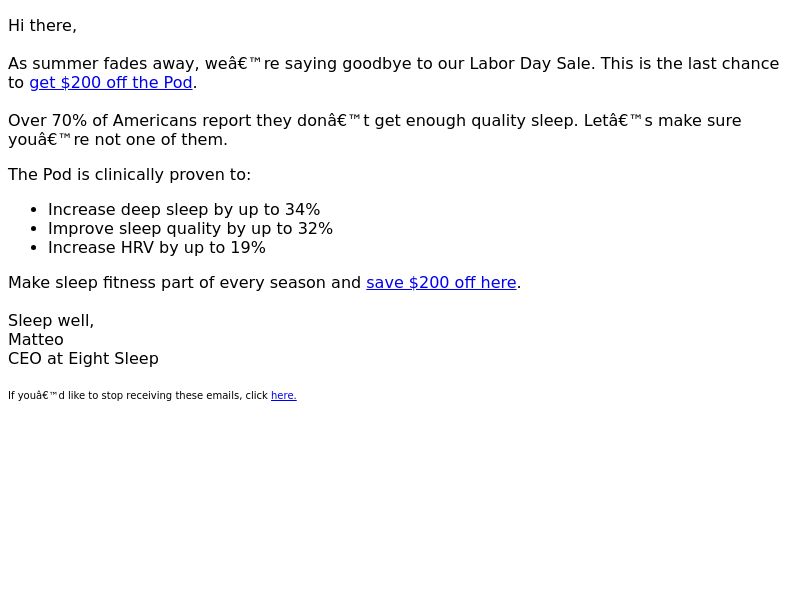Click "The Pod is clinically proven to:" line
800x600 pixels.
tap(130, 174)
